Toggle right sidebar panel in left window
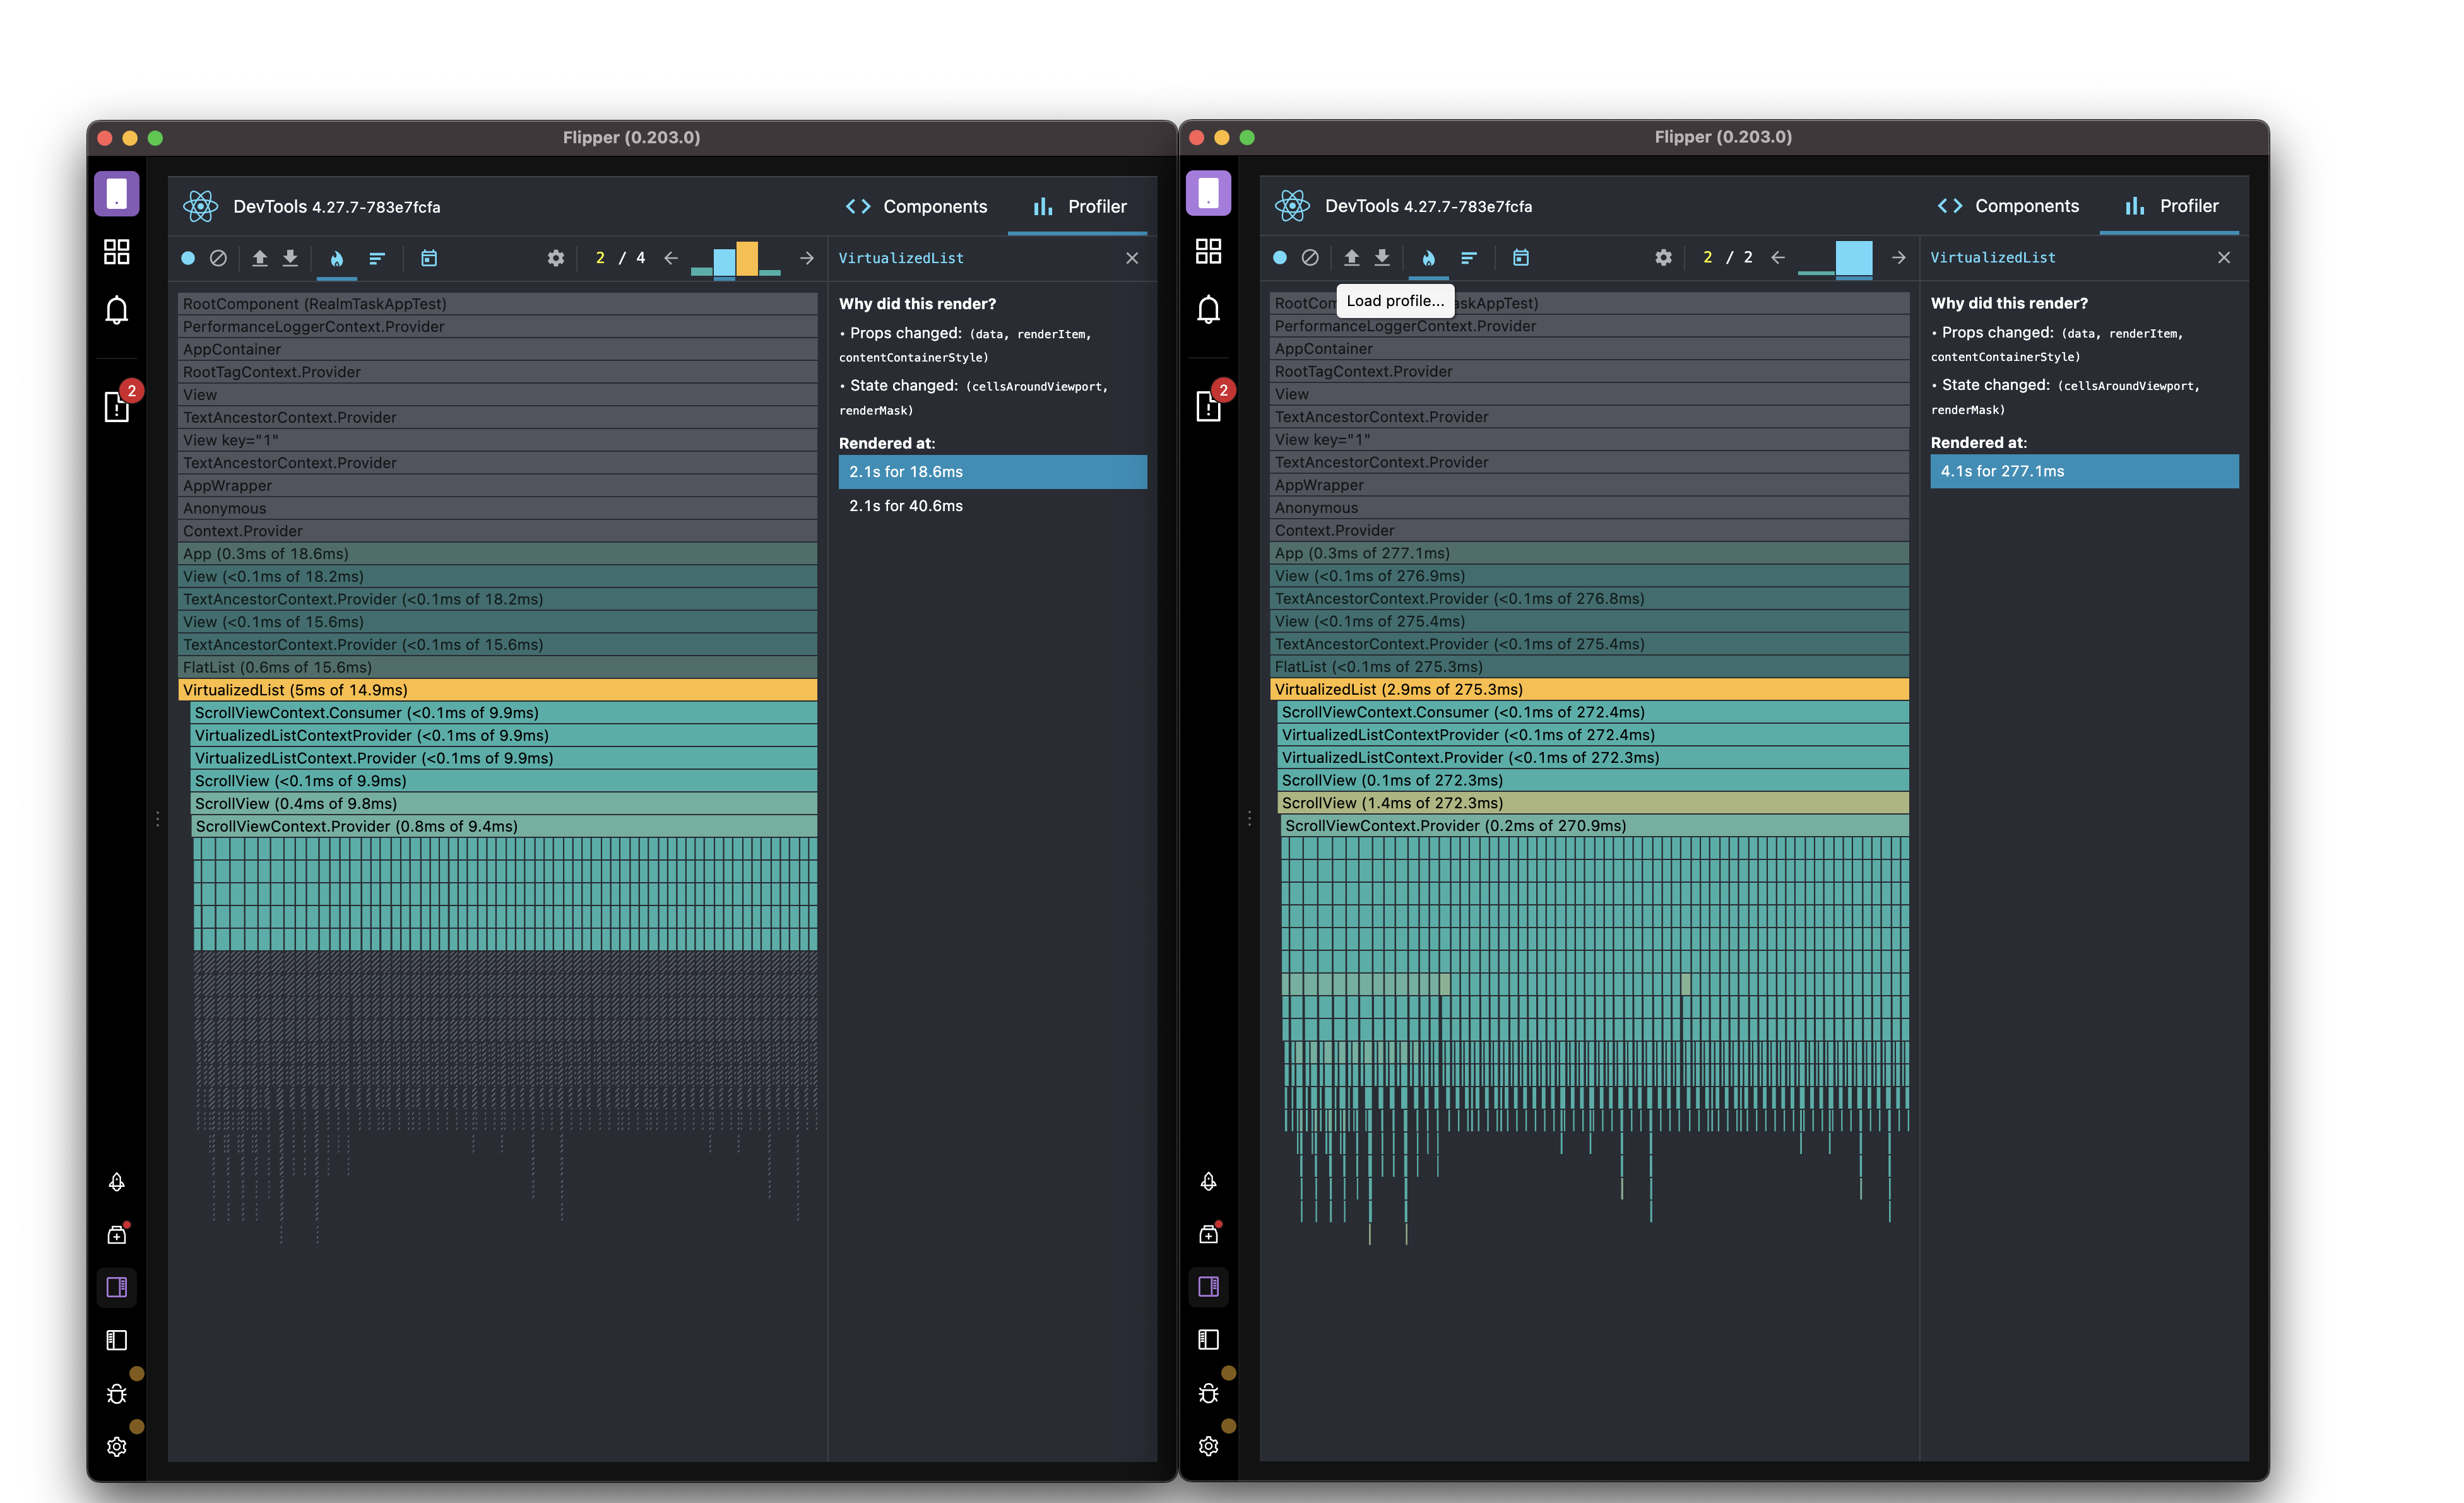 (x=117, y=1287)
